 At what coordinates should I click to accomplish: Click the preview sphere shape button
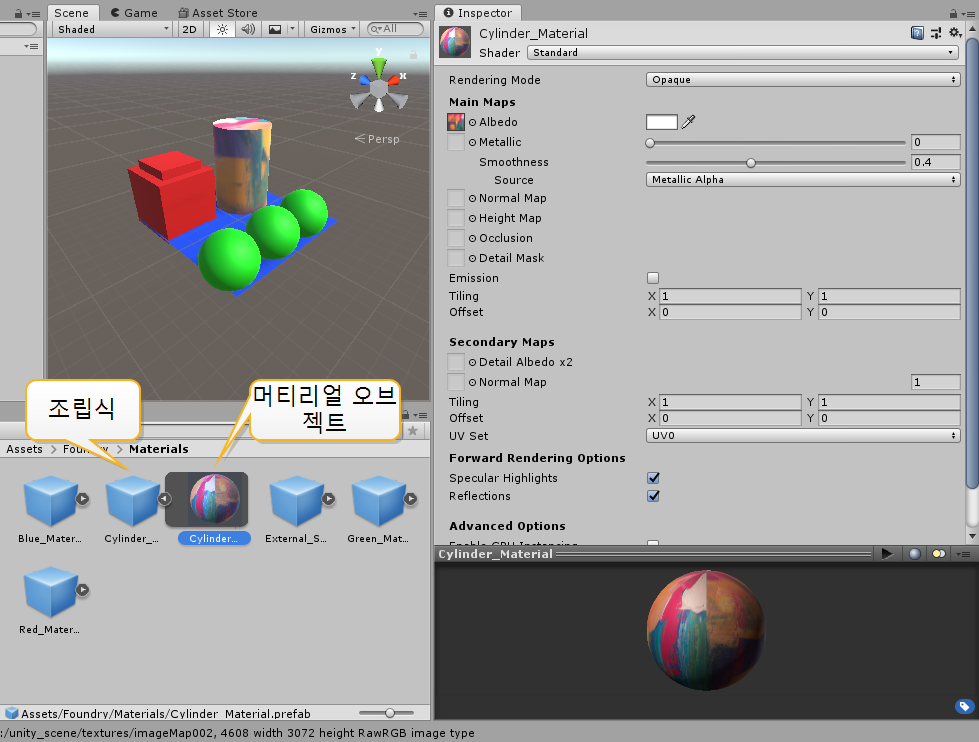point(914,553)
